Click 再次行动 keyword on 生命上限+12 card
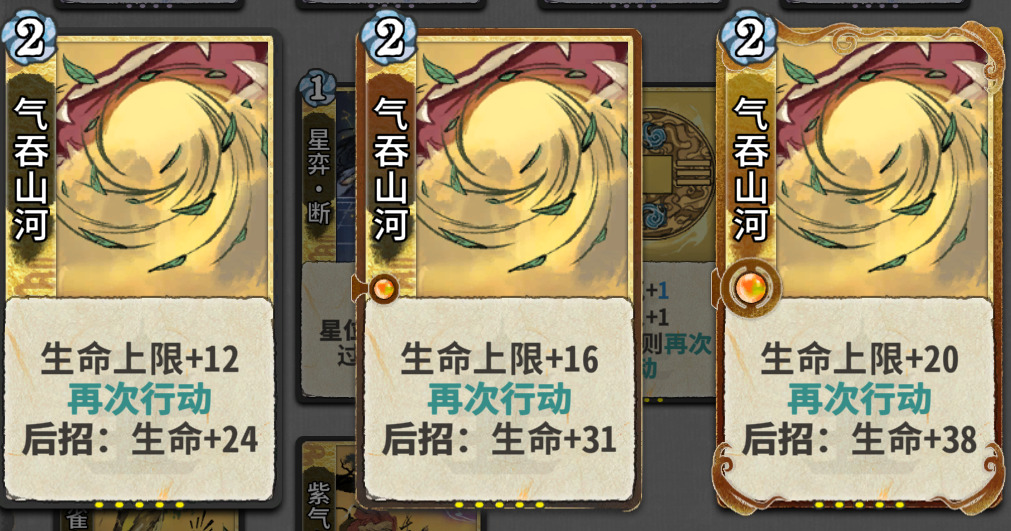This screenshot has width=1011, height=531. (x=139, y=399)
